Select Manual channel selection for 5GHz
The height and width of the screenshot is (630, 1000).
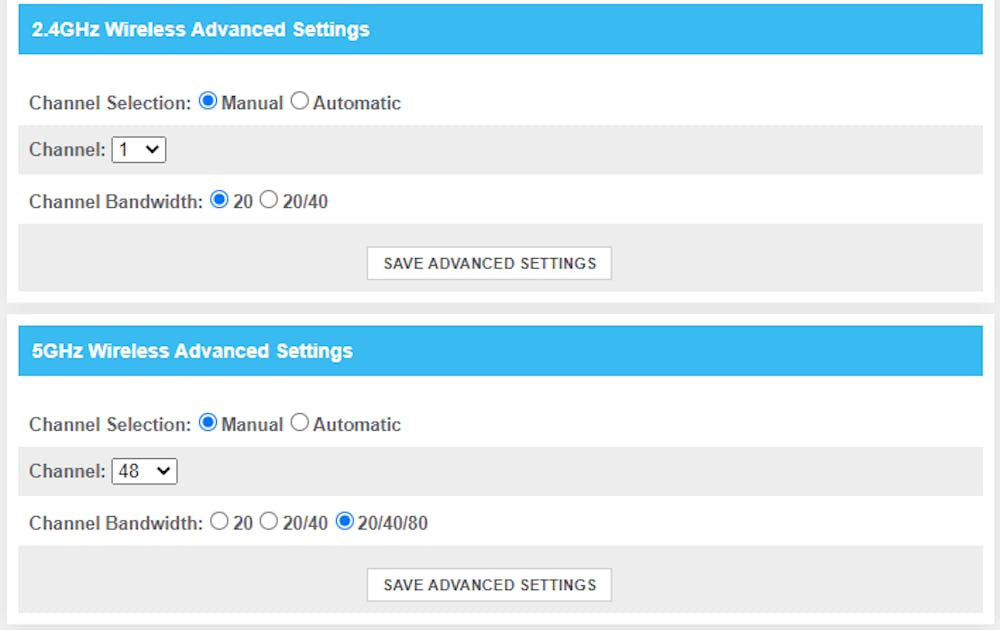coord(208,423)
